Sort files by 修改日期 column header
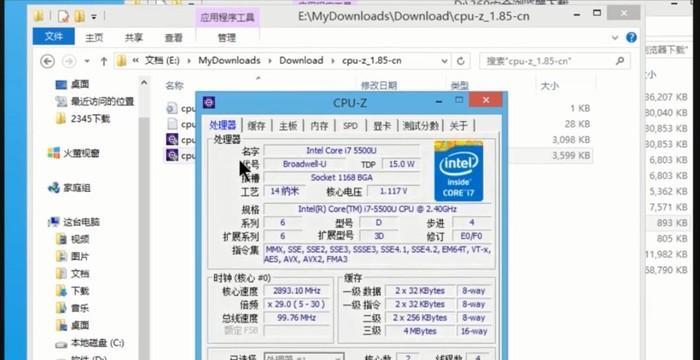 (x=379, y=85)
